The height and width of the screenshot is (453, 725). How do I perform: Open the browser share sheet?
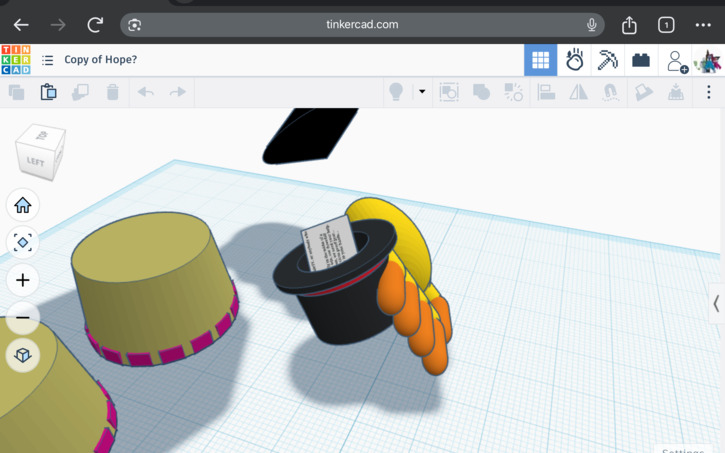[629, 25]
